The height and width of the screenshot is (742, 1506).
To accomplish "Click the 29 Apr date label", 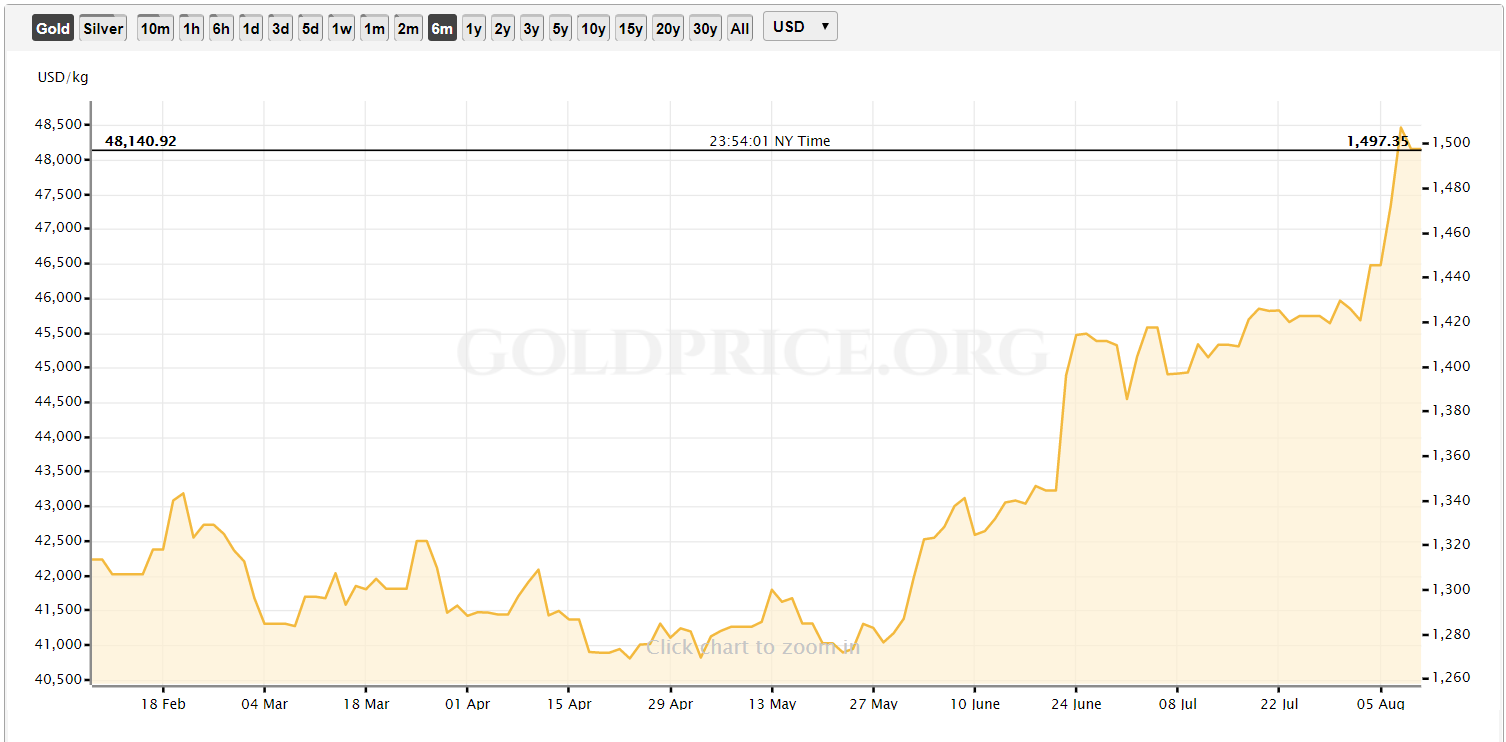I will pos(670,704).
